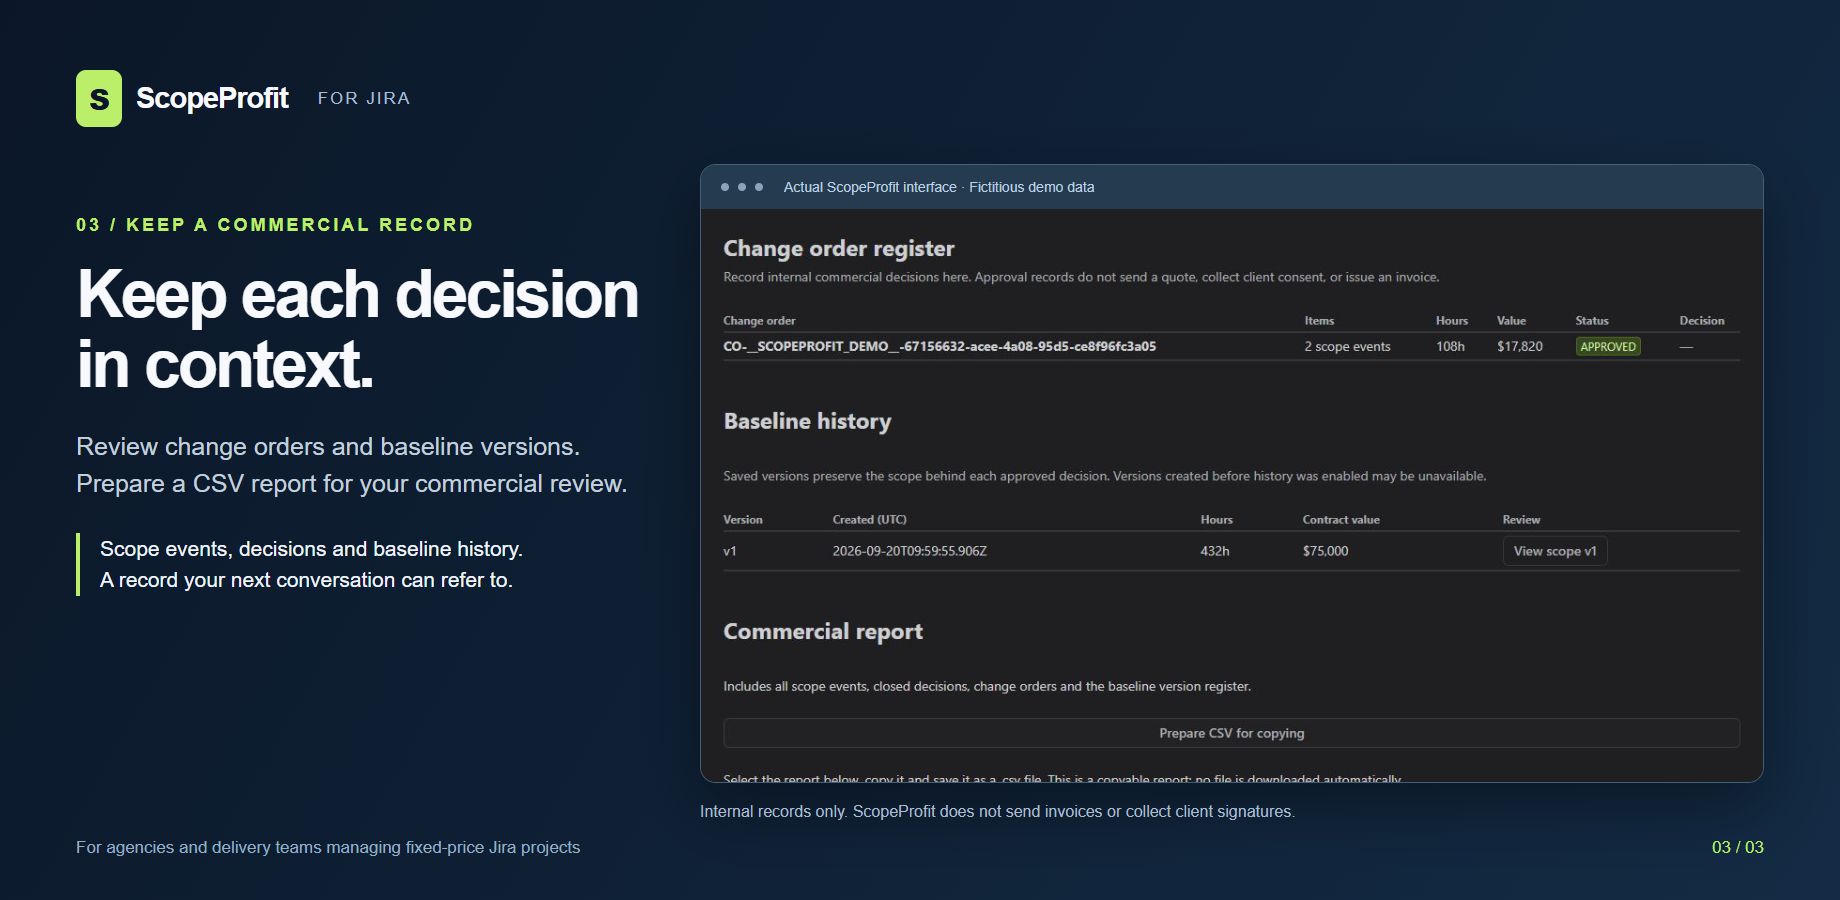The width and height of the screenshot is (1840, 900).
Task: Click the 108h hours value
Action: pos(1450,347)
